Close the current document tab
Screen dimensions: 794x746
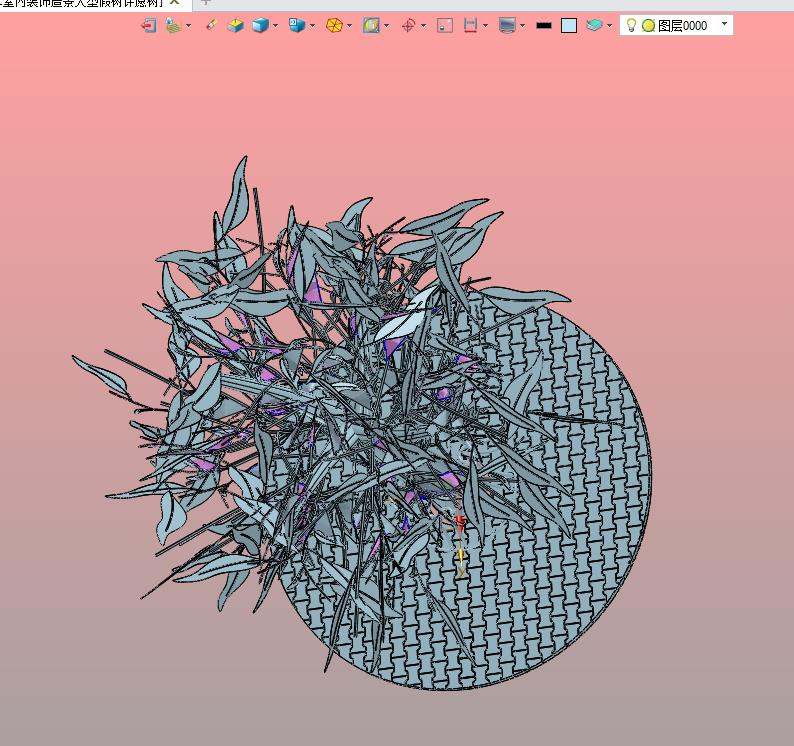coord(174,3)
